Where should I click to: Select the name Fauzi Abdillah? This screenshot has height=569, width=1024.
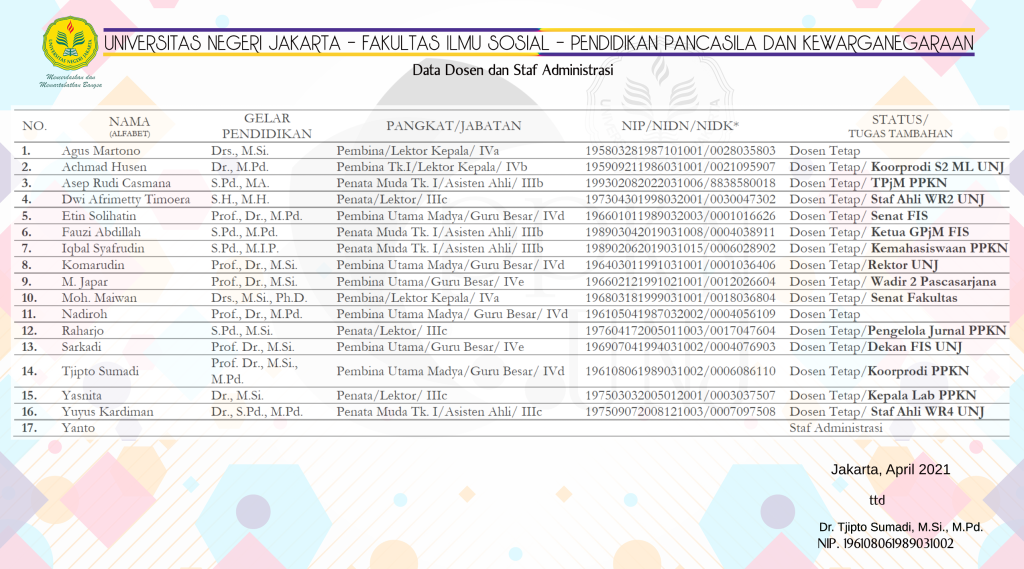tap(101, 233)
